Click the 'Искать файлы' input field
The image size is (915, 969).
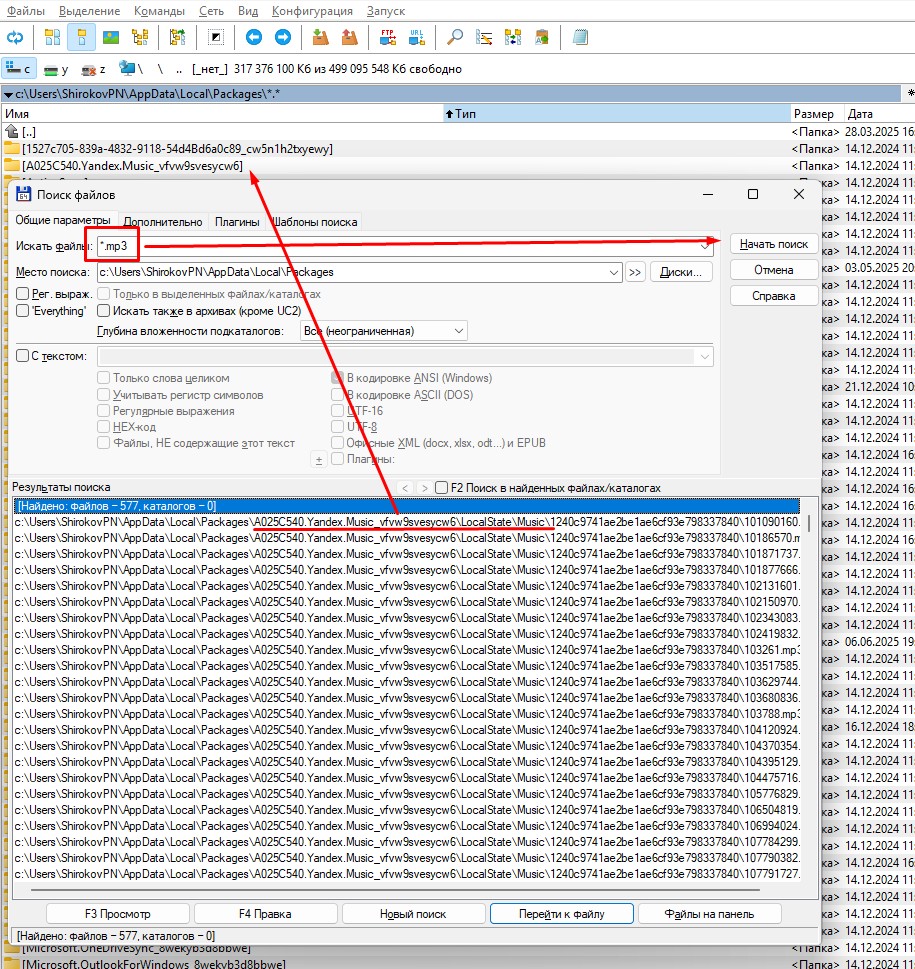click(x=400, y=245)
